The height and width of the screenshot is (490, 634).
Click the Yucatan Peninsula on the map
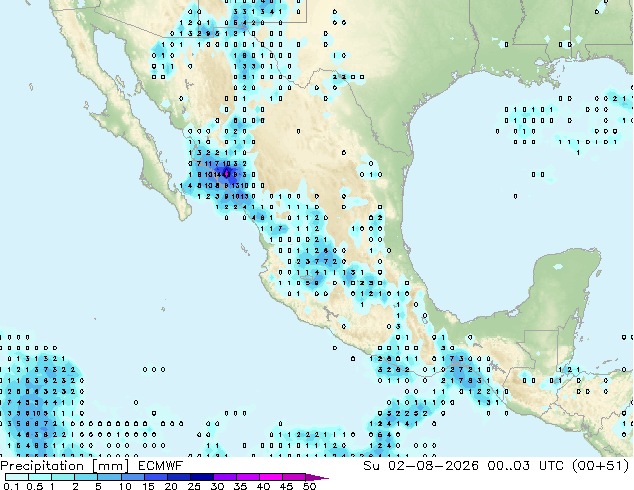tap(564, 279)
